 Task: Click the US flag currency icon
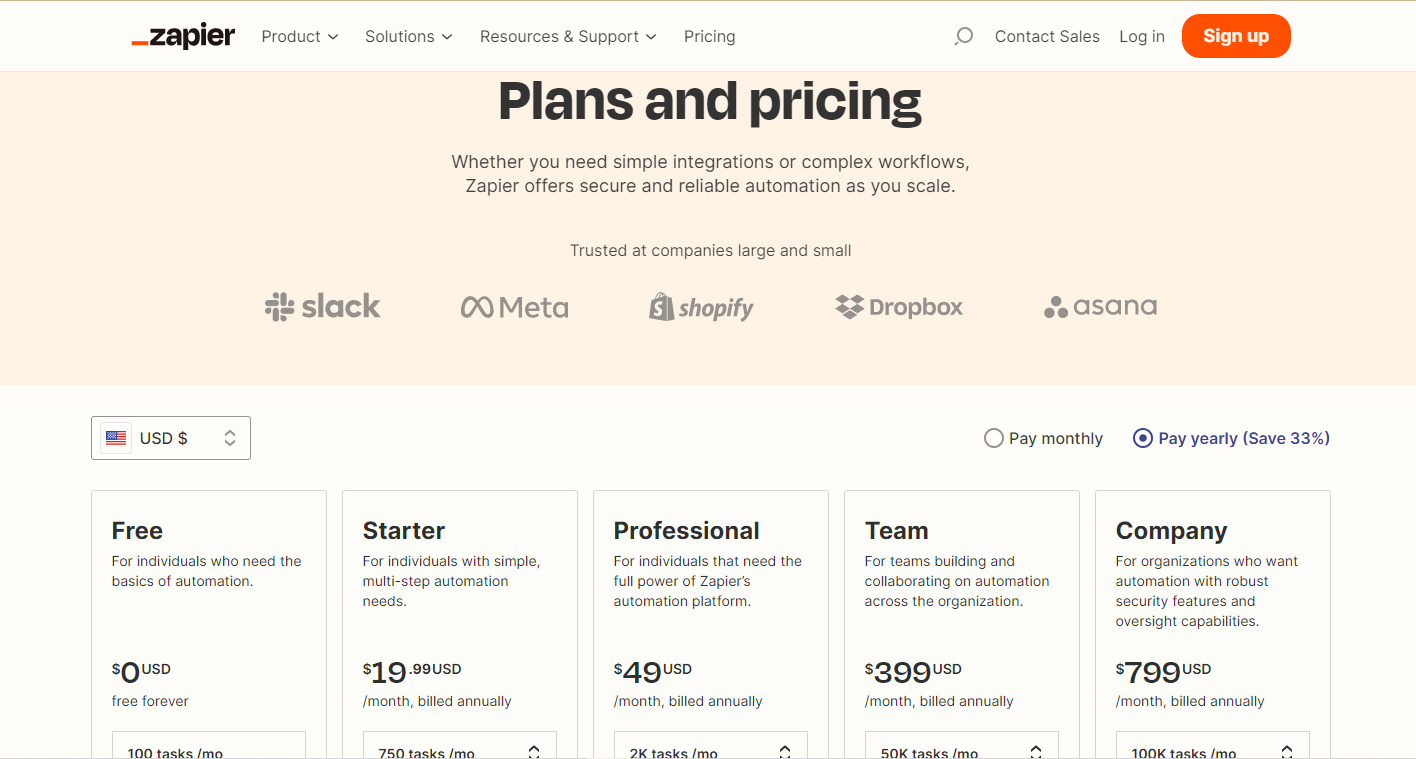pos(116,438)
